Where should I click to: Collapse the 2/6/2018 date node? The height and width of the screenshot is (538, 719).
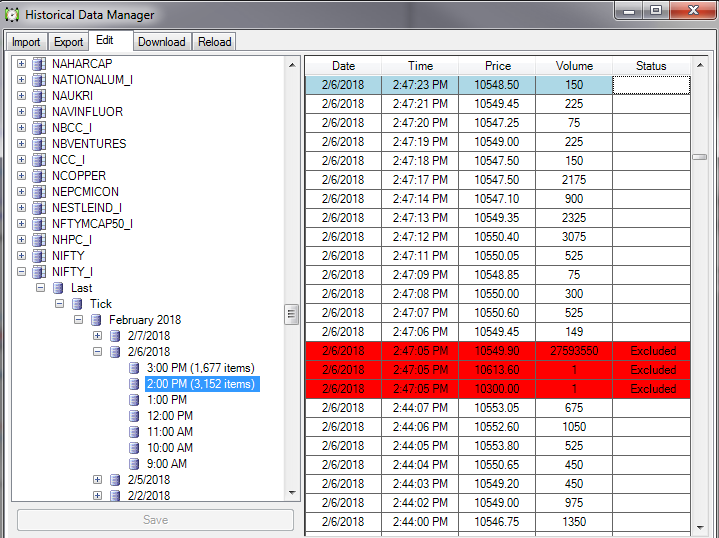pyautogui.click(x=98, y=352)
